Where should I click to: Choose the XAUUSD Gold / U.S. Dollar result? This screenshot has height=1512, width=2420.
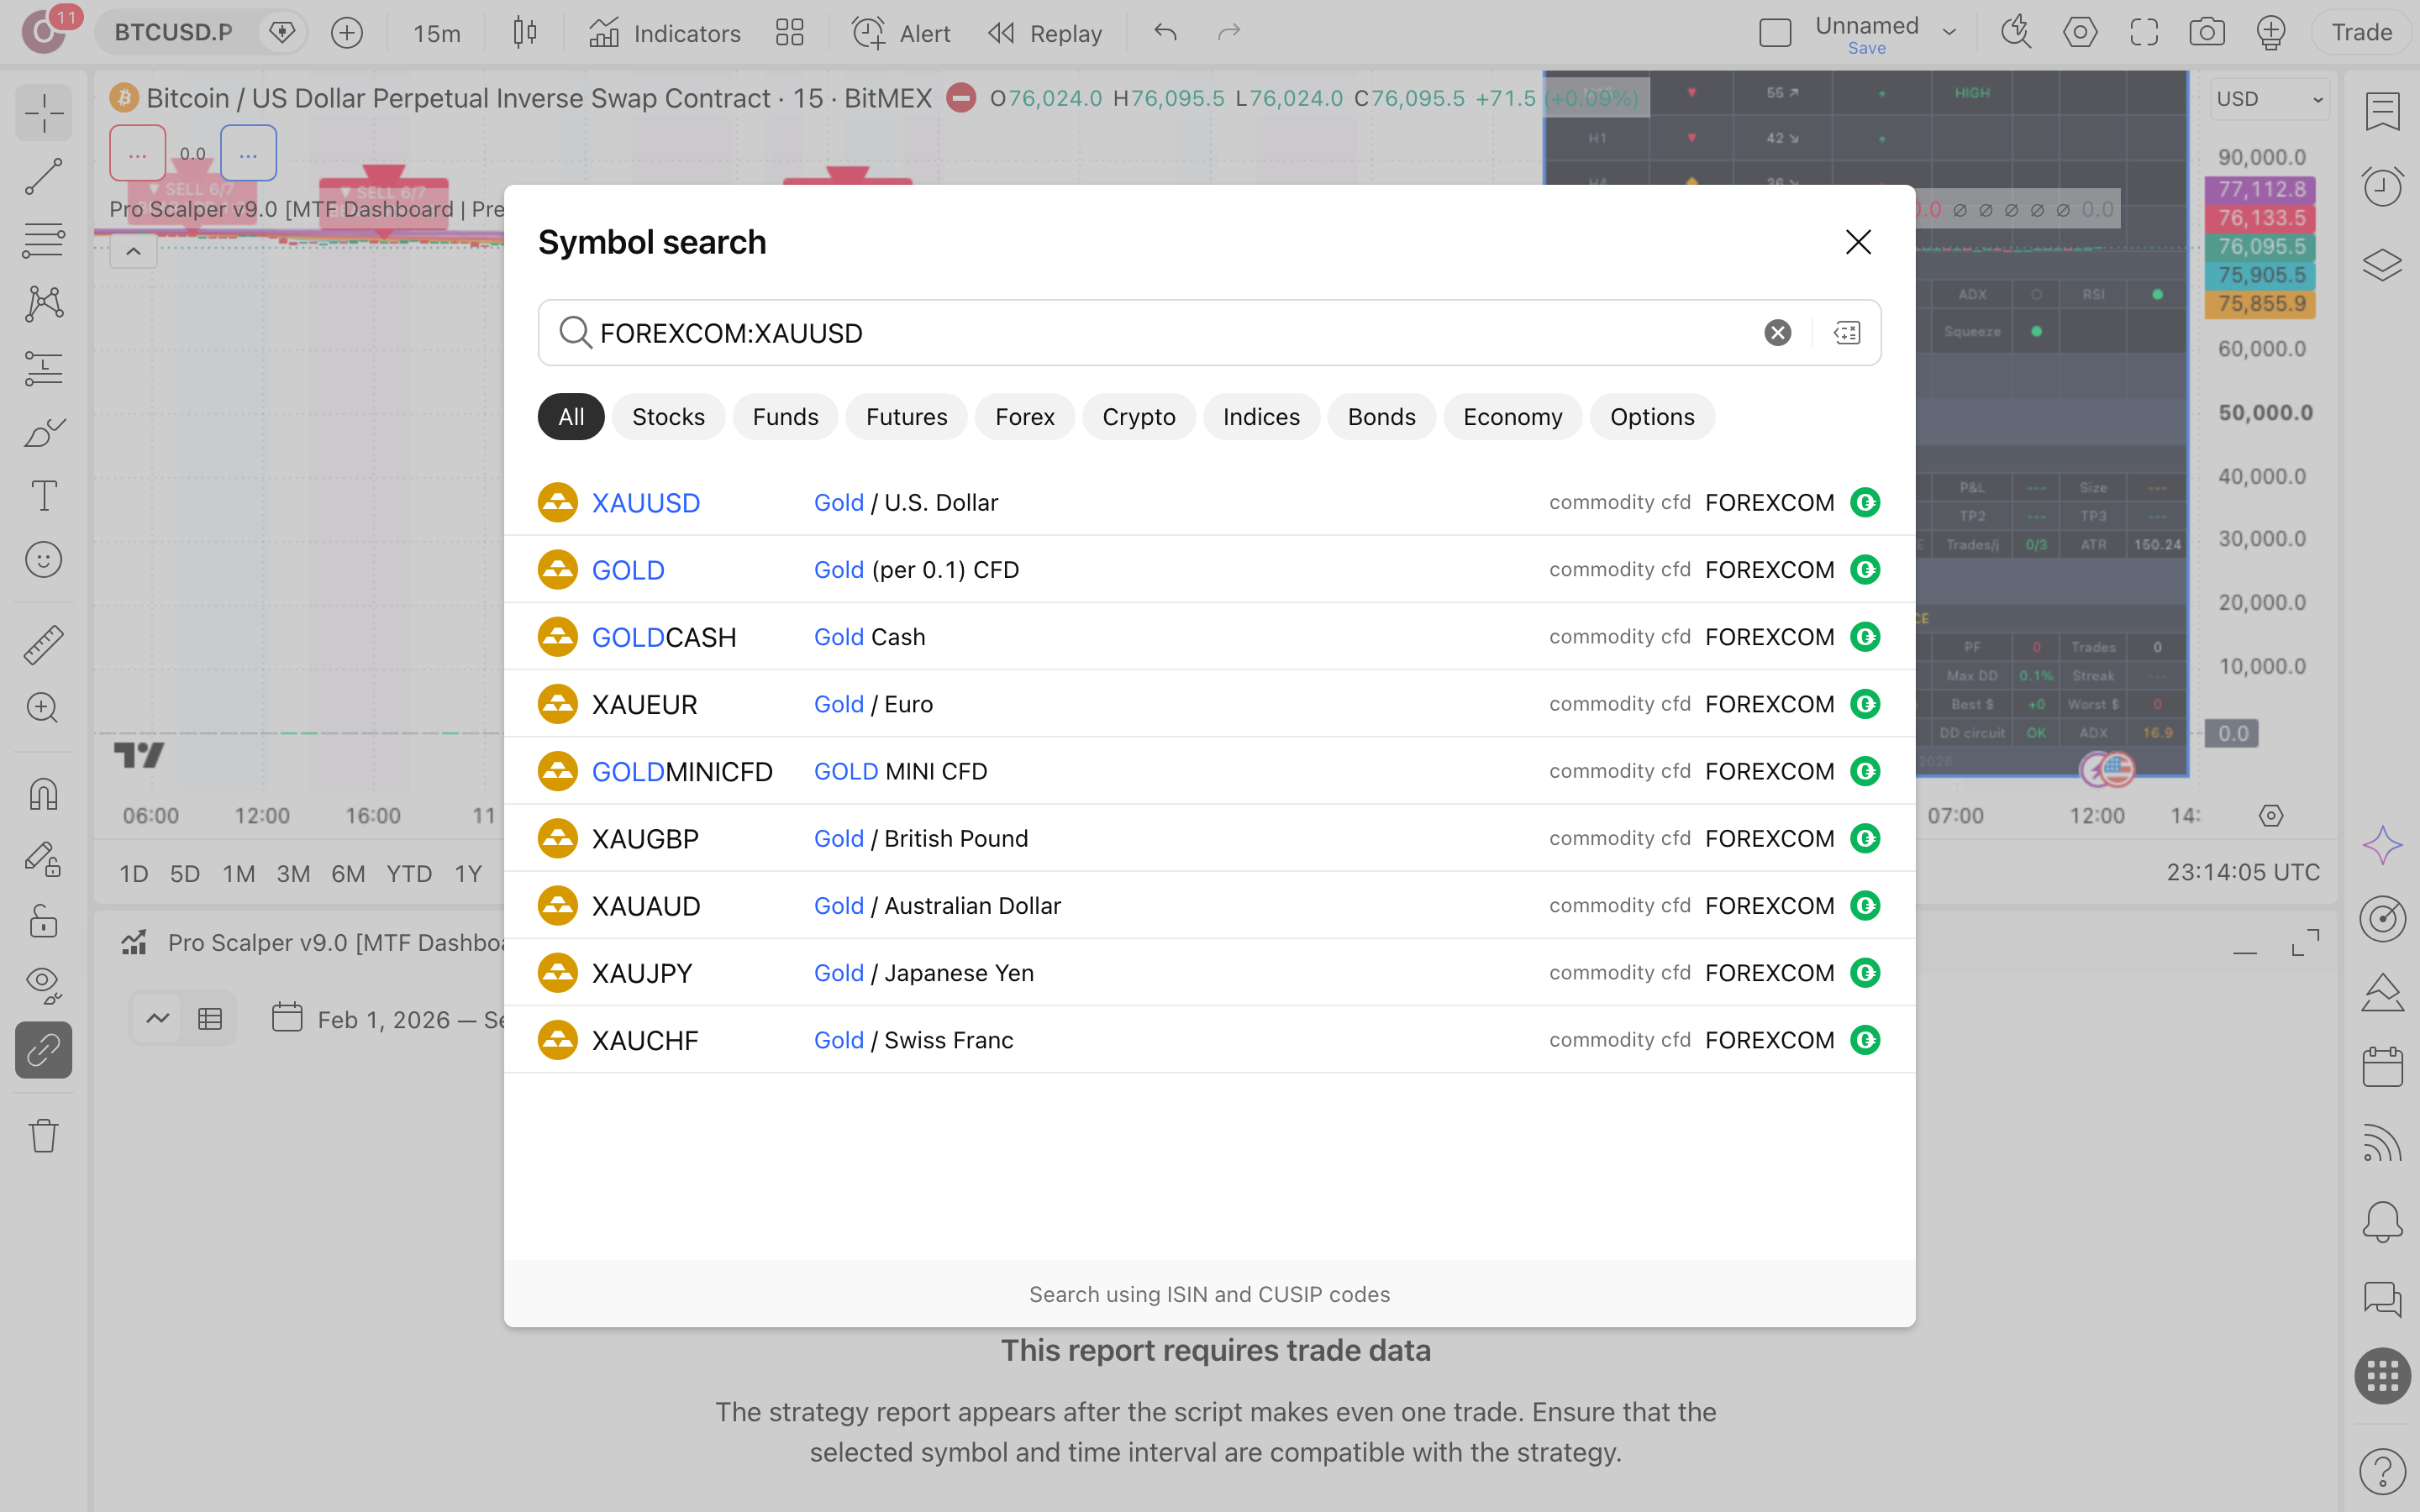[x=1209, y=502]
